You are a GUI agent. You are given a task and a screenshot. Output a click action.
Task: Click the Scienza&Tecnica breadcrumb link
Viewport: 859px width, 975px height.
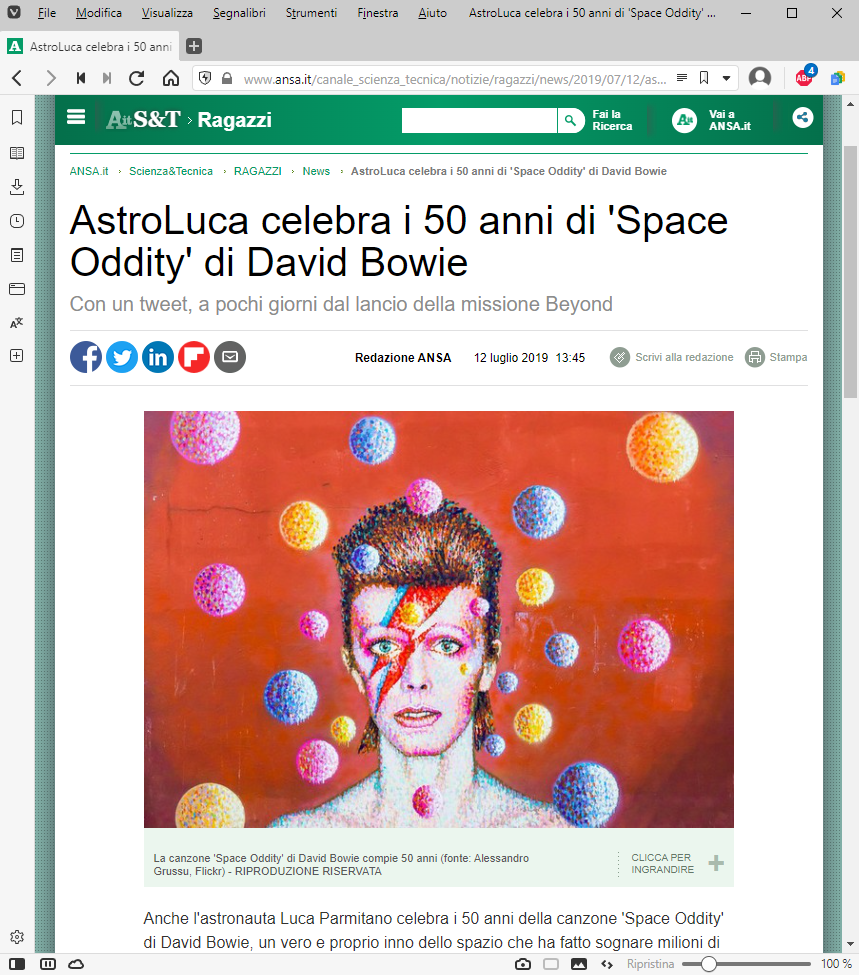[170, 171]
